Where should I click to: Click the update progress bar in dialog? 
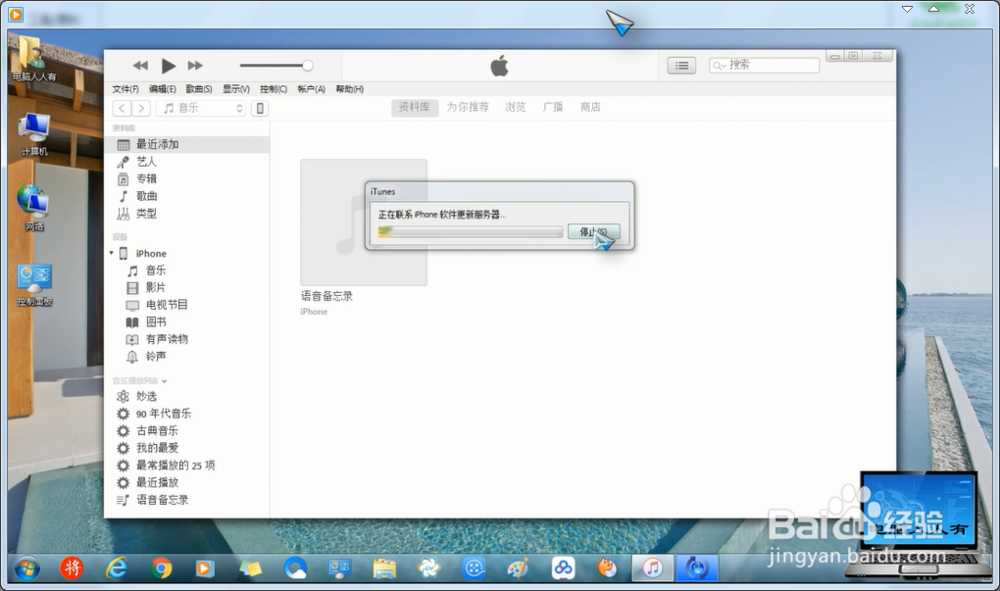click(x=470, y=232)
